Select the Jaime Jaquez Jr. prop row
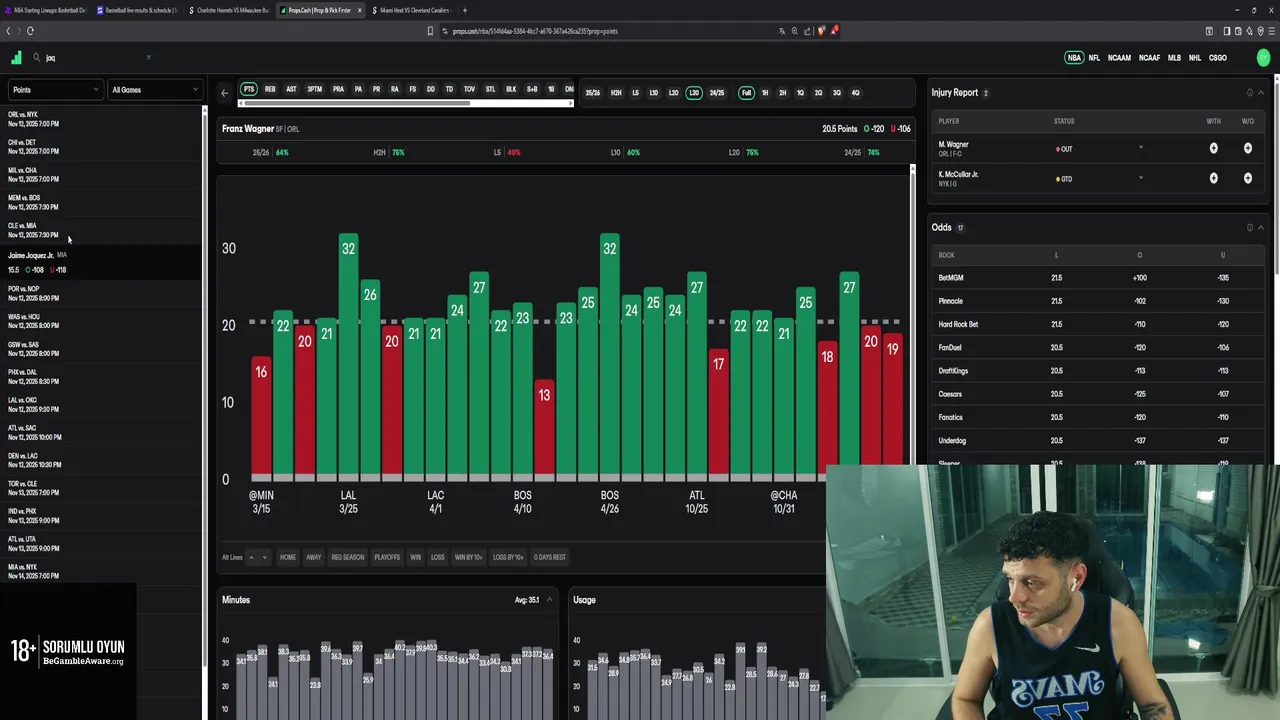 (x=100, y=263)
